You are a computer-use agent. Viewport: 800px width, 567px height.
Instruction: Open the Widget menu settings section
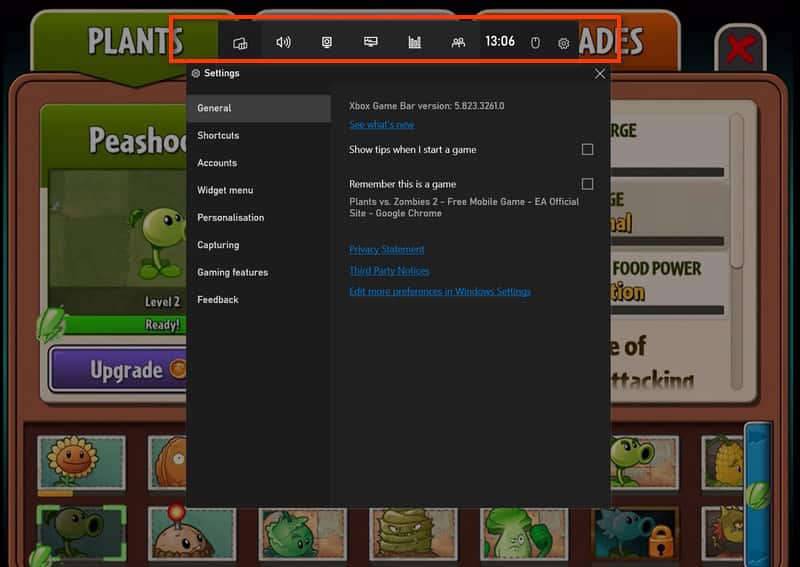pos(259,190)
